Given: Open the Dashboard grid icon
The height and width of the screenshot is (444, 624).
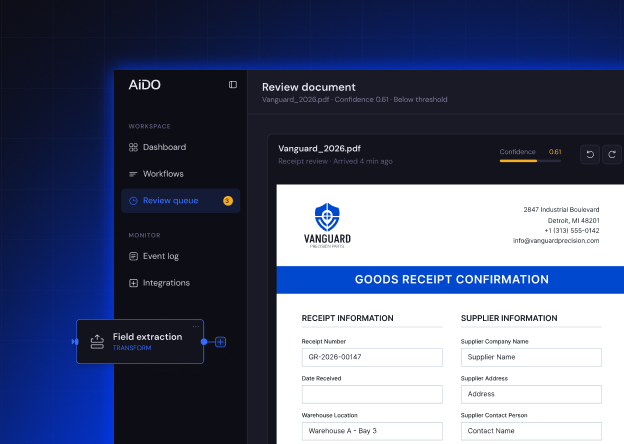Looking at the screenshot, I should pos(133,147).
